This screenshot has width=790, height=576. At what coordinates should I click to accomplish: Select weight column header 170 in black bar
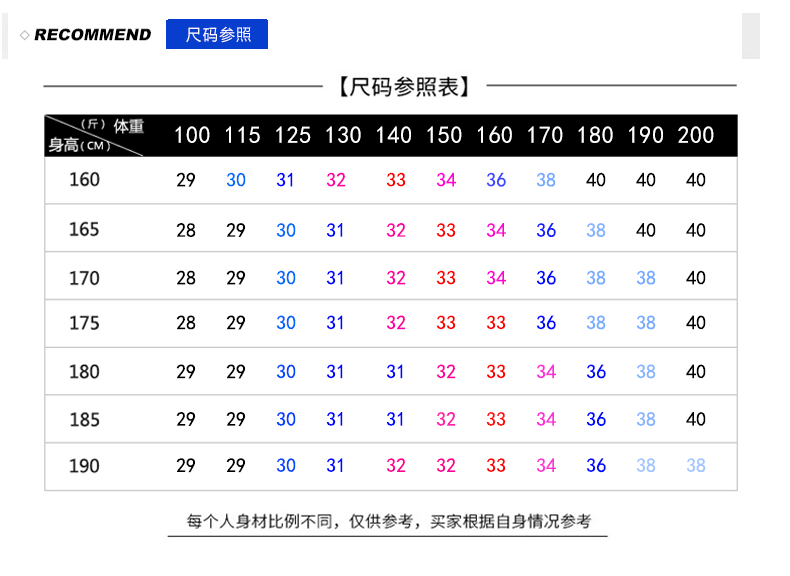[x=544, y=136]
